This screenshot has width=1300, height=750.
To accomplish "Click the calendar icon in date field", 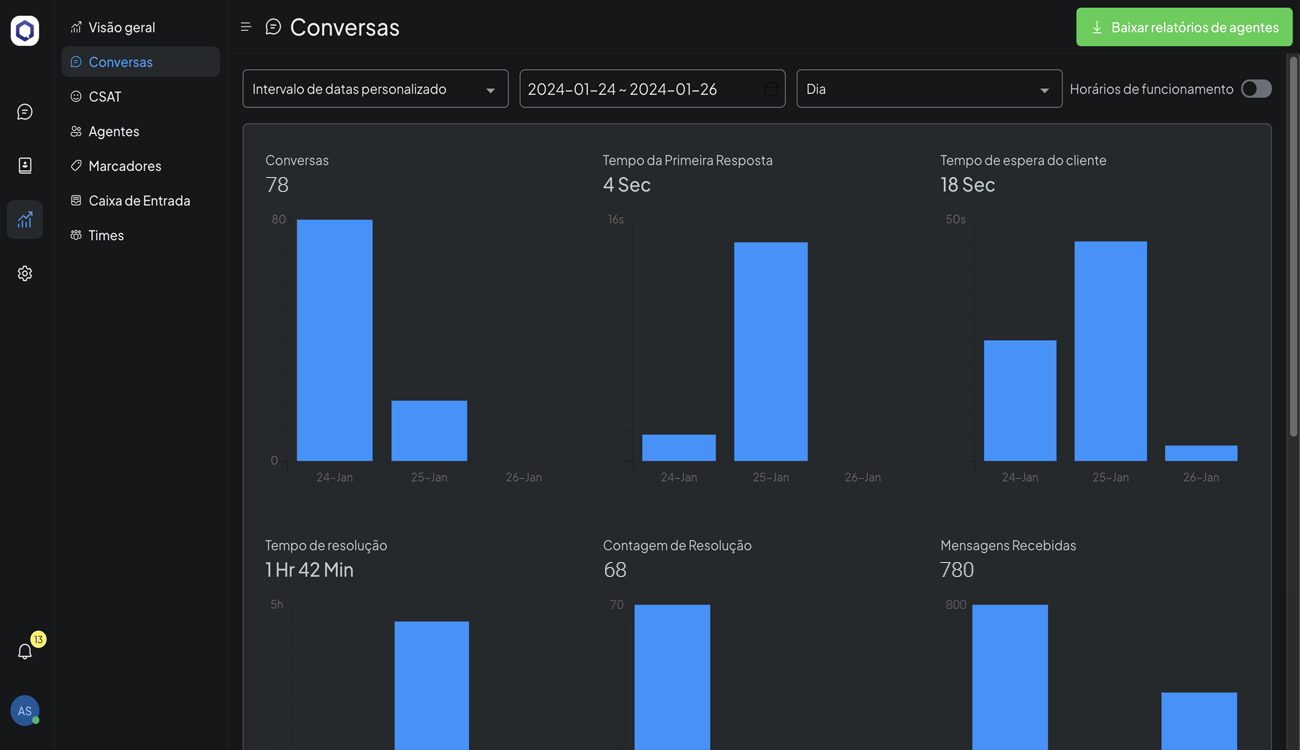I will tap(771, 89).
